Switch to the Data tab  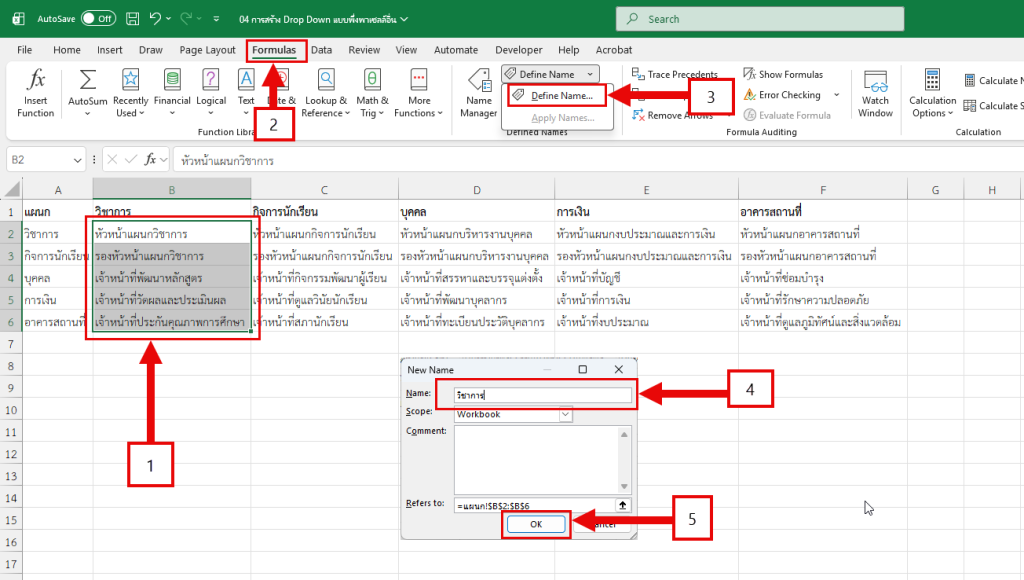pyautogui.click(x=321, y=50)
